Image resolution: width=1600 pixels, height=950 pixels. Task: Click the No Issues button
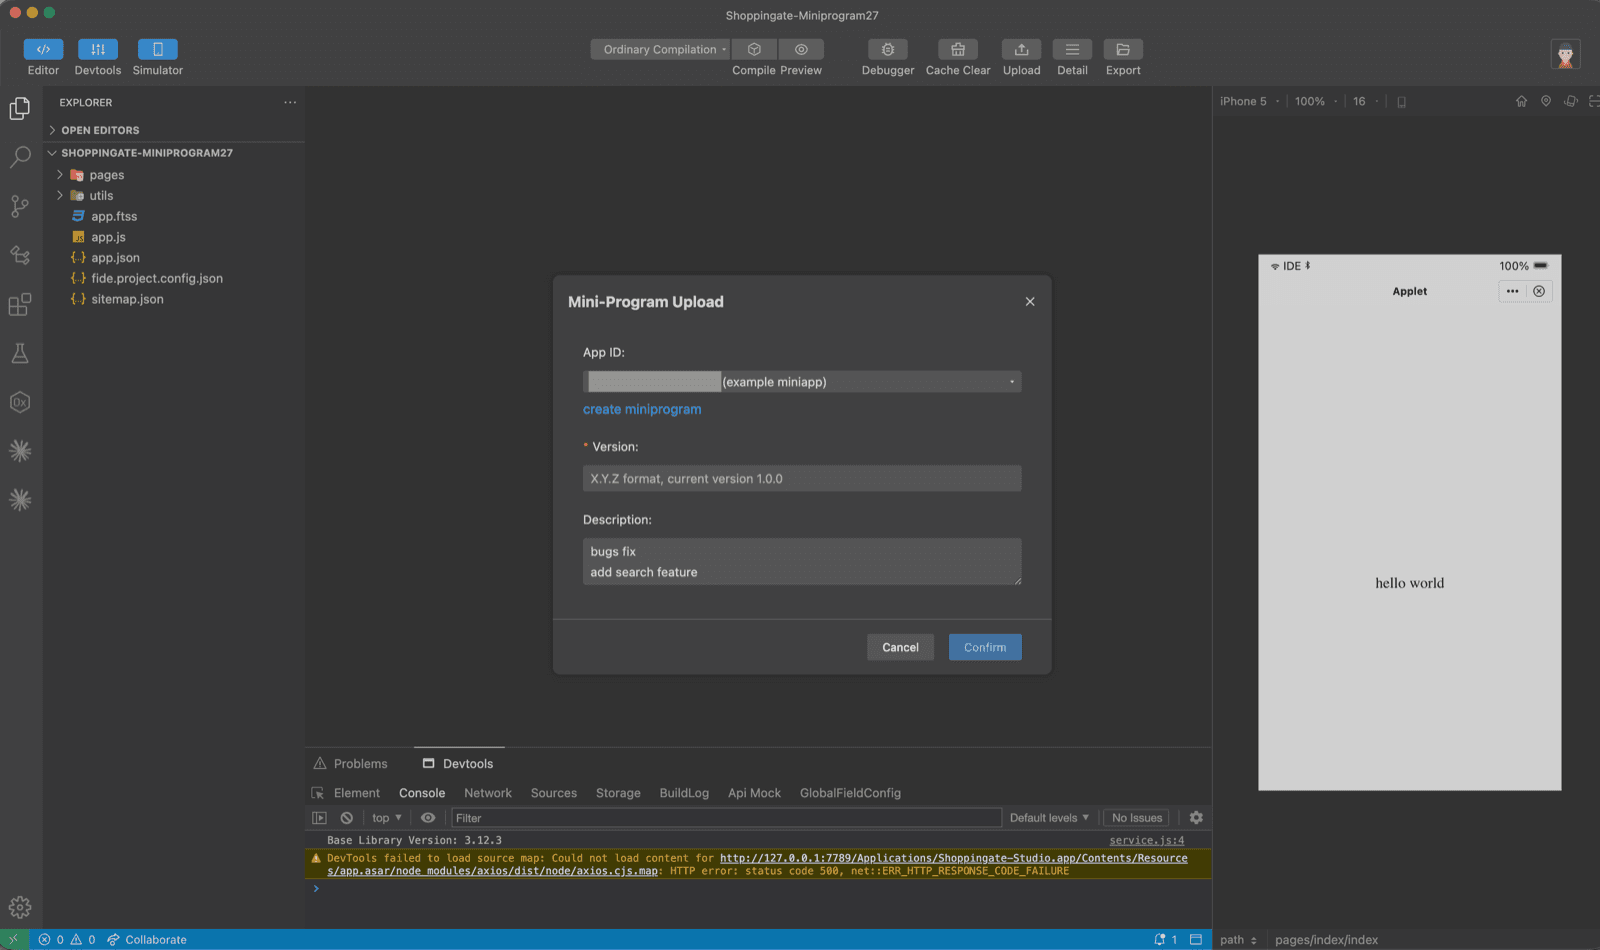pyautogui.click(x=1137, y=818)
